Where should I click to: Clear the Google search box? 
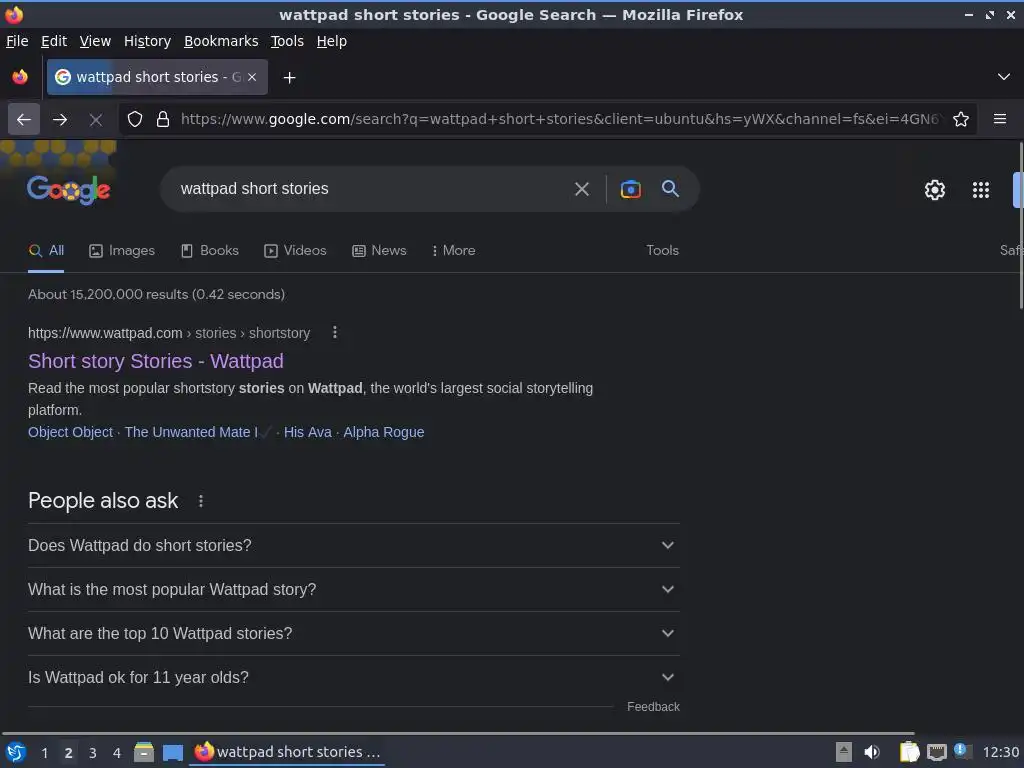[x=582, y=189]
